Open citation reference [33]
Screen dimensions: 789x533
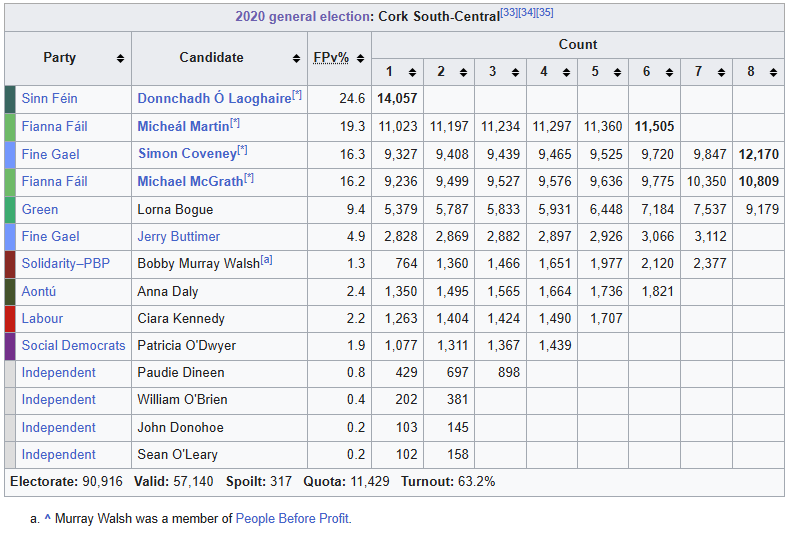click(x=509, y=13)
